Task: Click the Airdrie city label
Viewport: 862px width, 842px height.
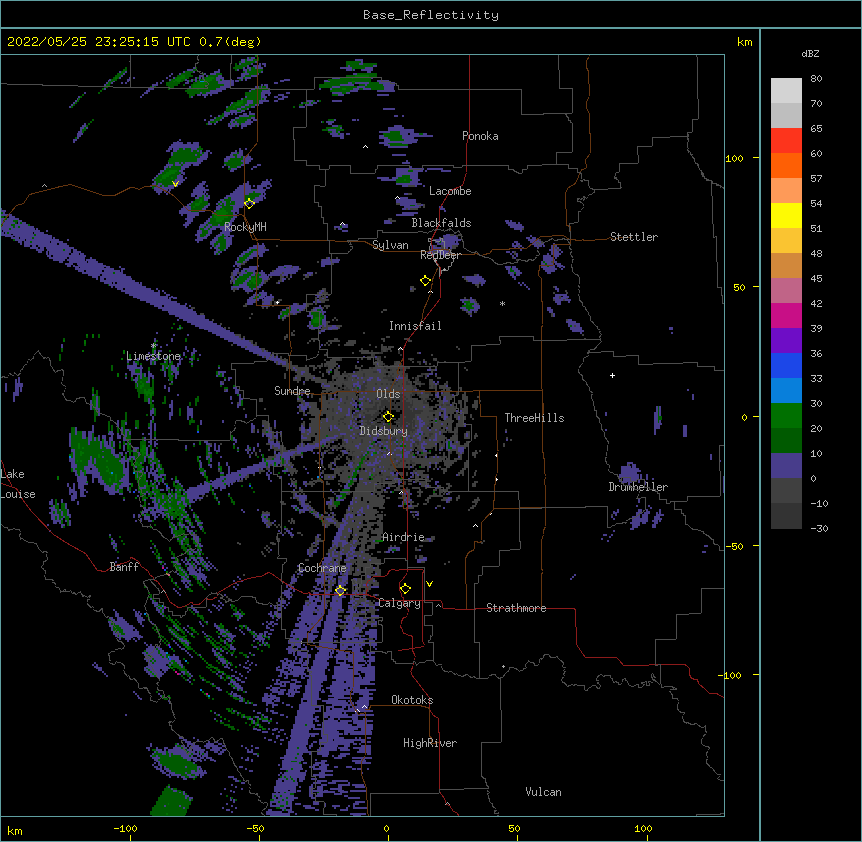Action: [404, 537]
